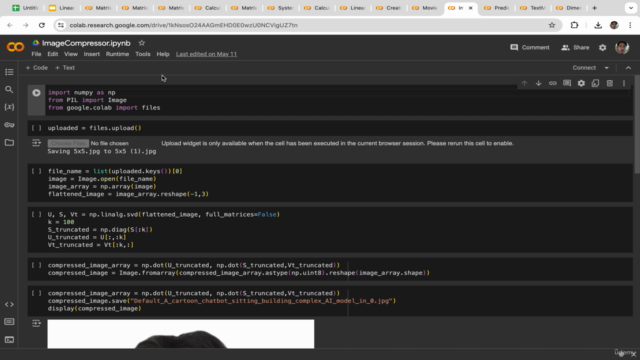
Task: Open the Insert menu
Action: tap(91, 54)
